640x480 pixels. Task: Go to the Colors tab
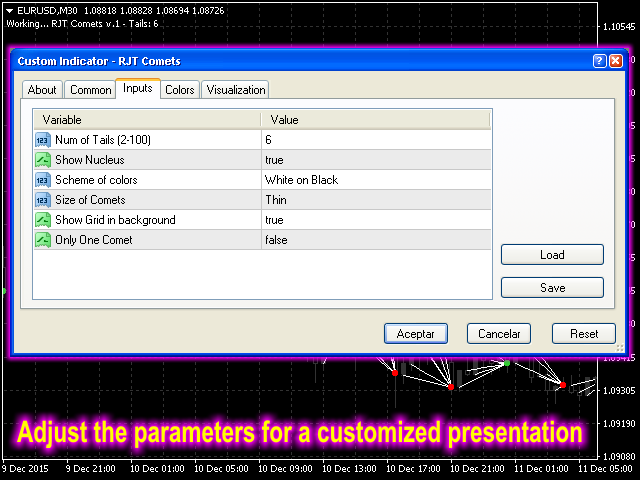coord(180,89)
